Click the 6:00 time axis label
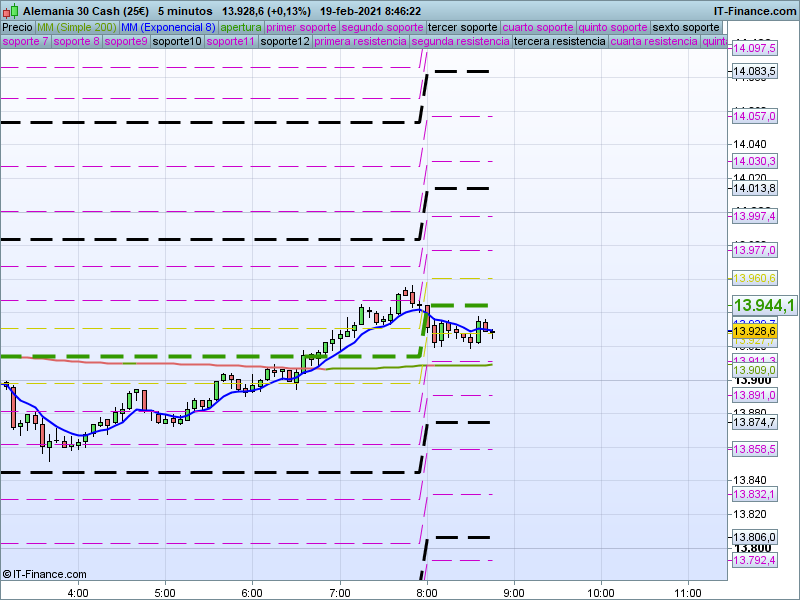This screenshot has height=600, width=800. click(x=252, y=593)
